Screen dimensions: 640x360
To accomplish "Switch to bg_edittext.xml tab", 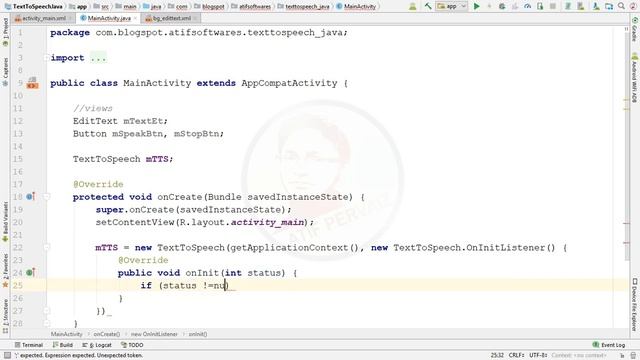I will pos(171,18).
